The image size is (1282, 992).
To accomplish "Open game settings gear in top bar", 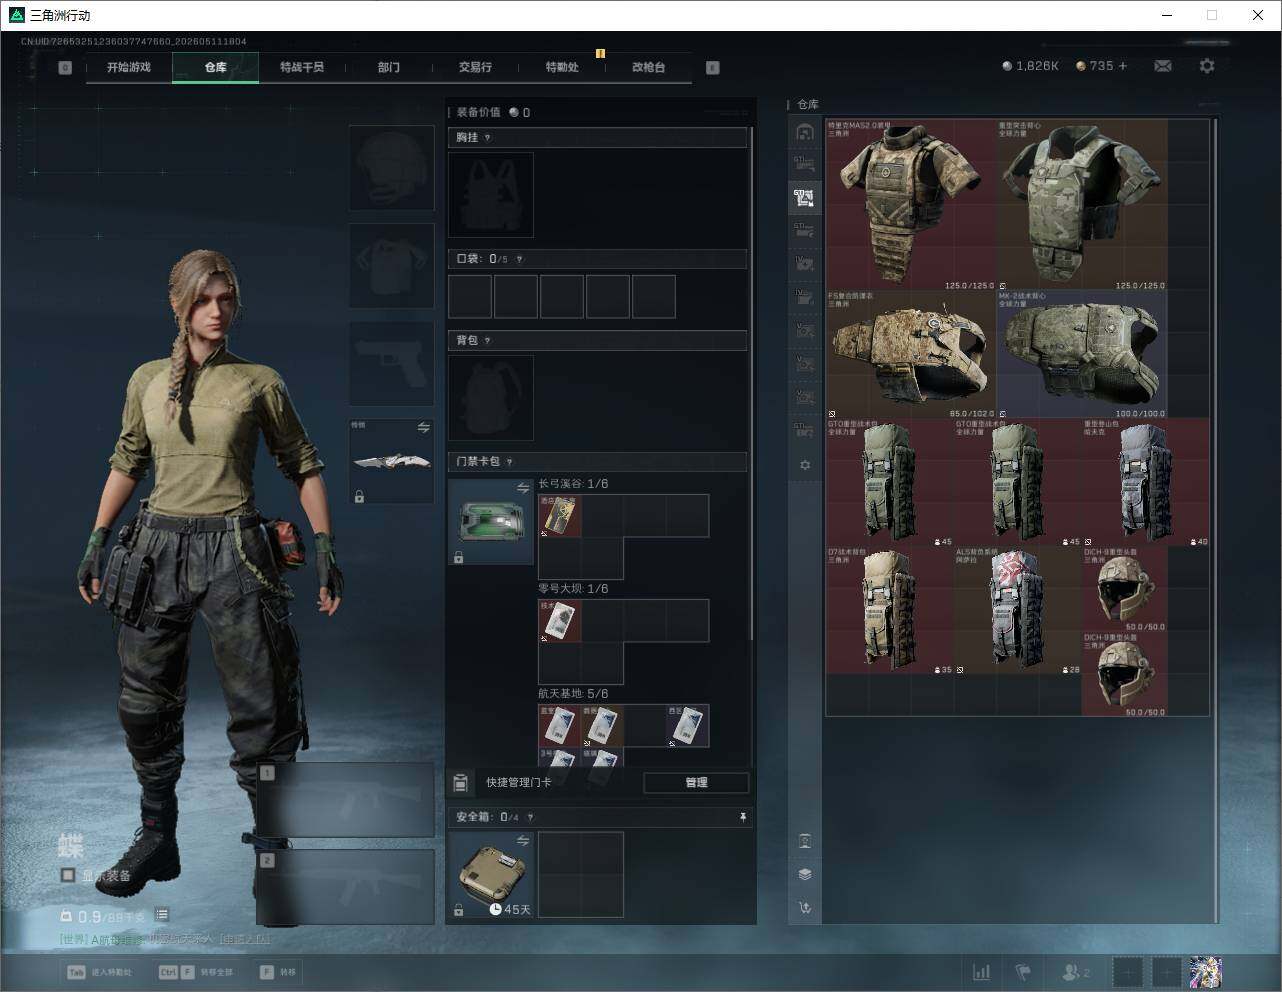I will click(x=1207, y=66).
